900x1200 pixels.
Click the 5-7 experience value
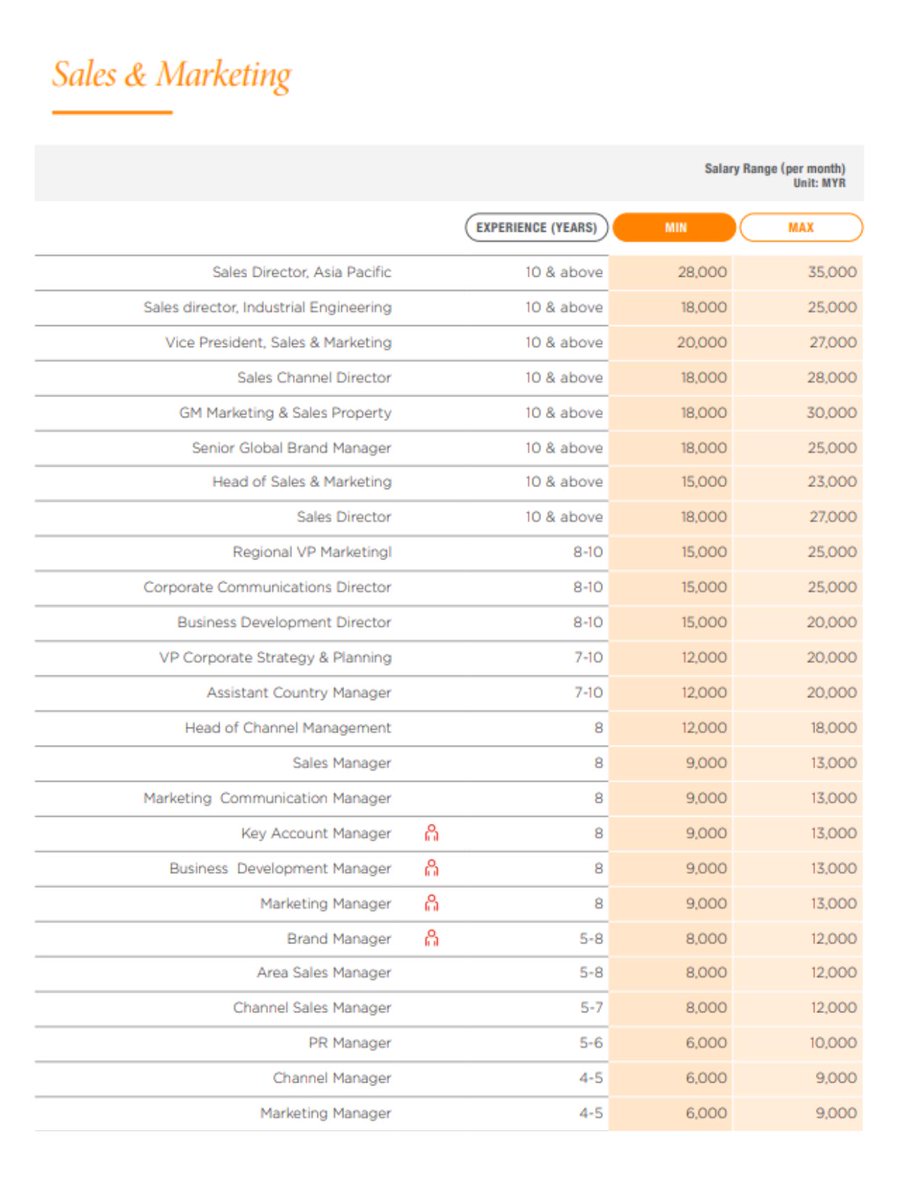tap(591, 1007)
